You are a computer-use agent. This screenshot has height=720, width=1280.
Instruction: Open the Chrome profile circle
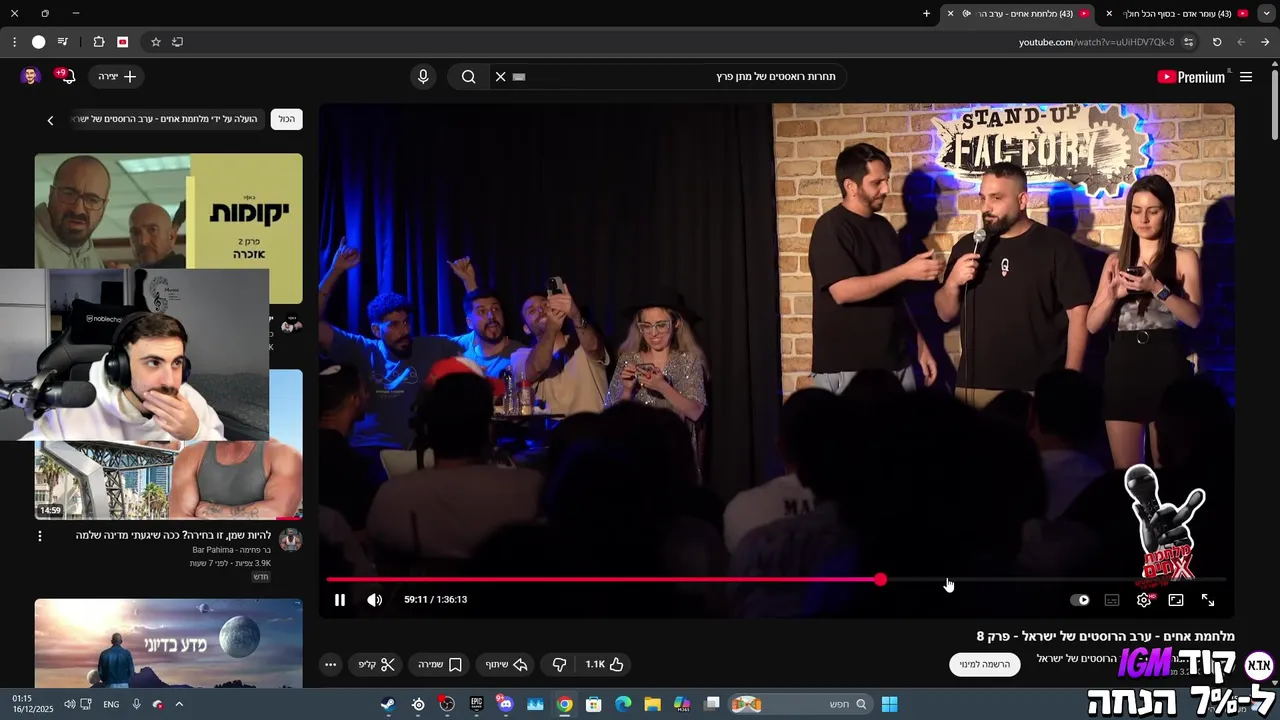pos(39,42)
